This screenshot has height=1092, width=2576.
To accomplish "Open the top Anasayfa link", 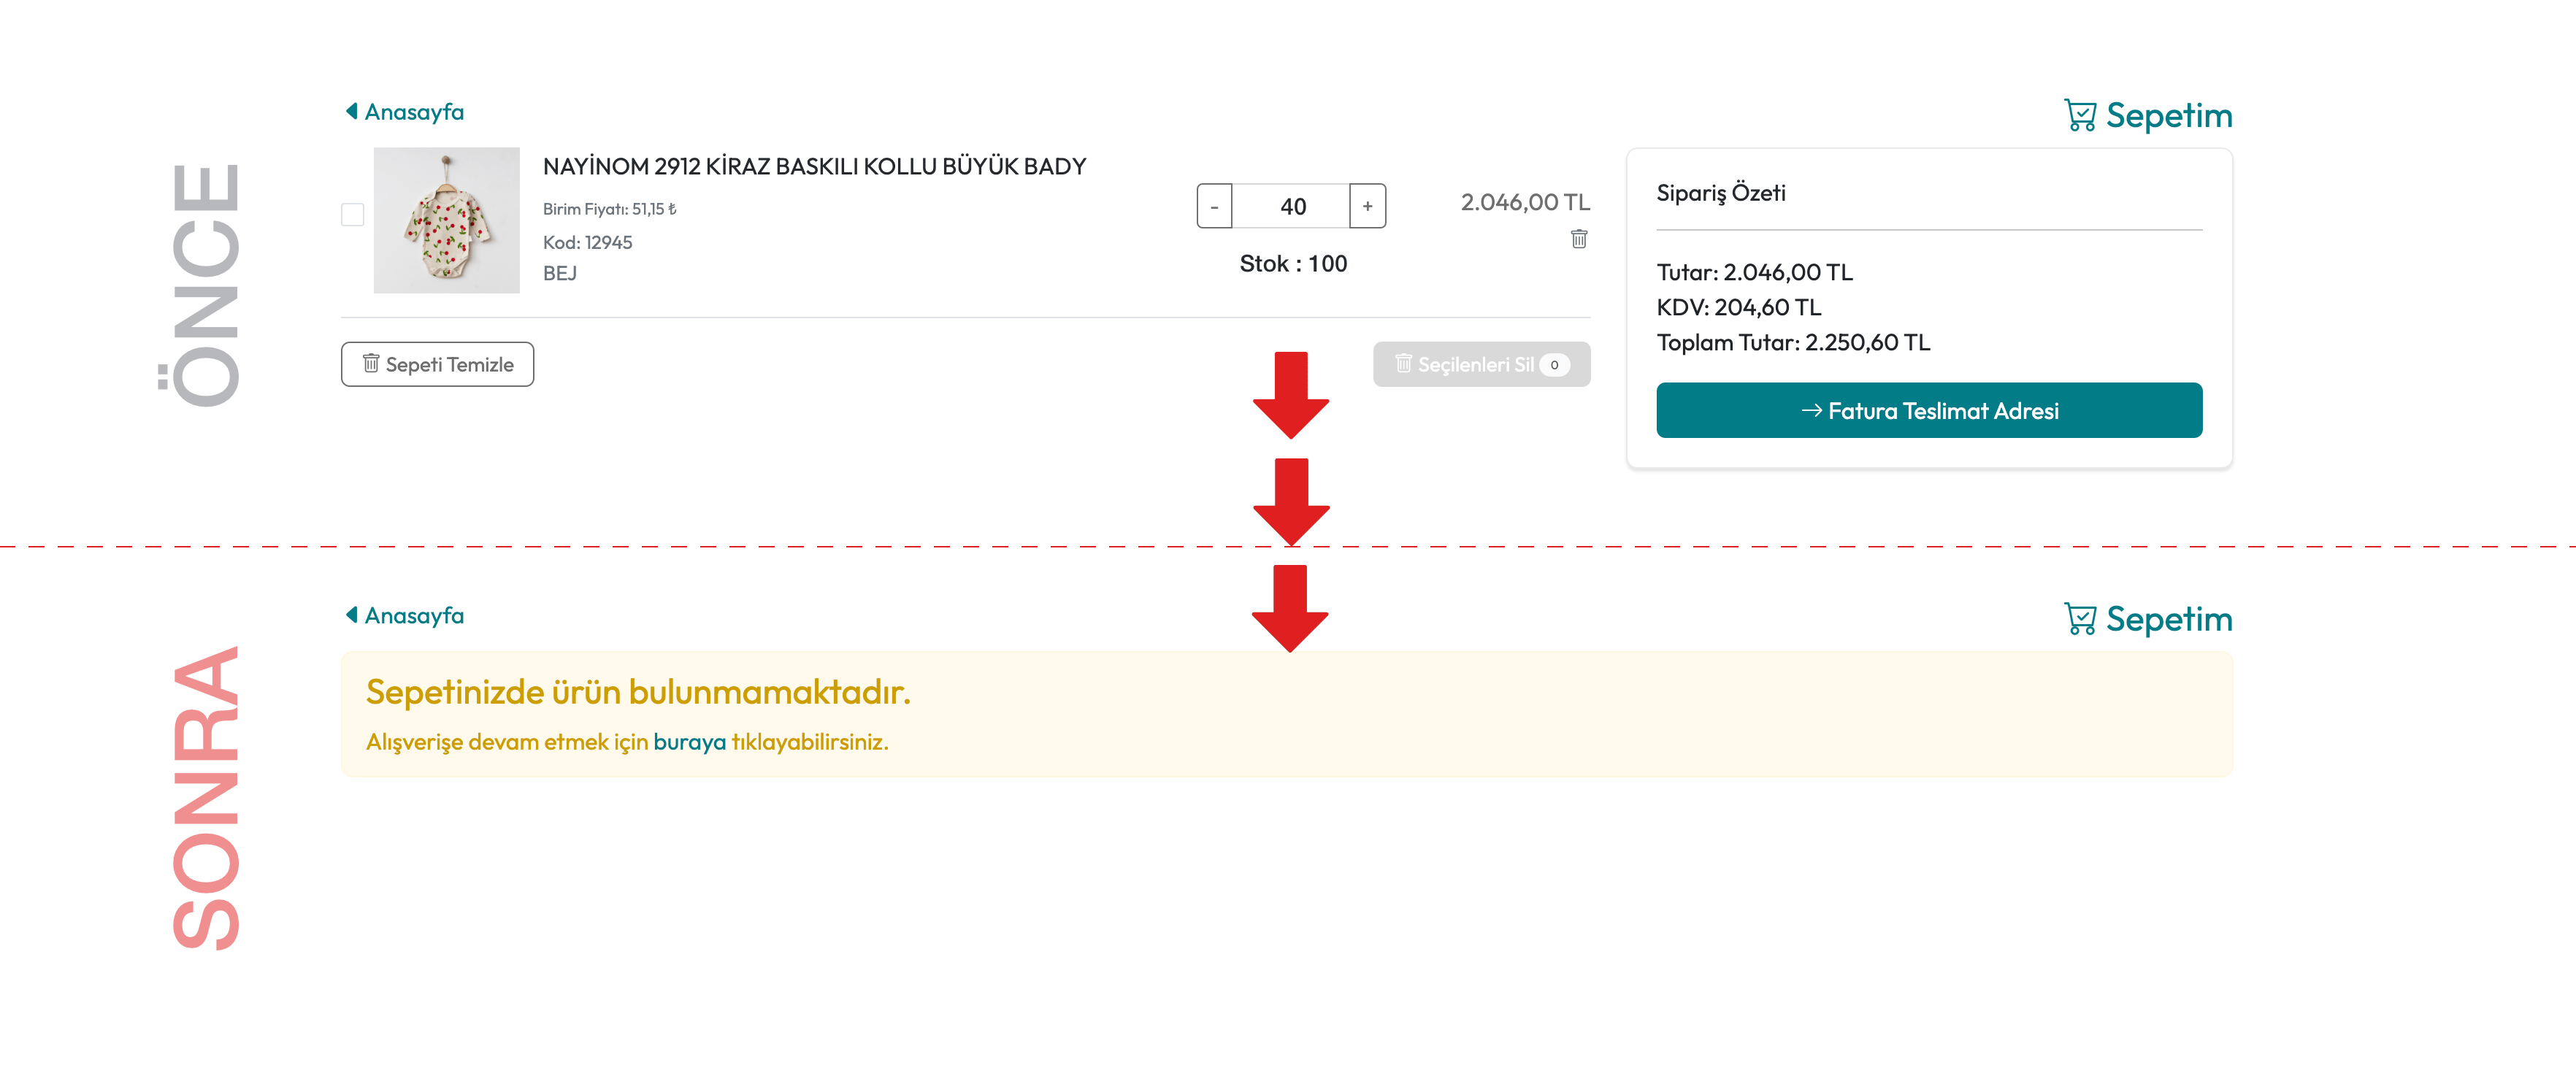I will click(414, 112).
